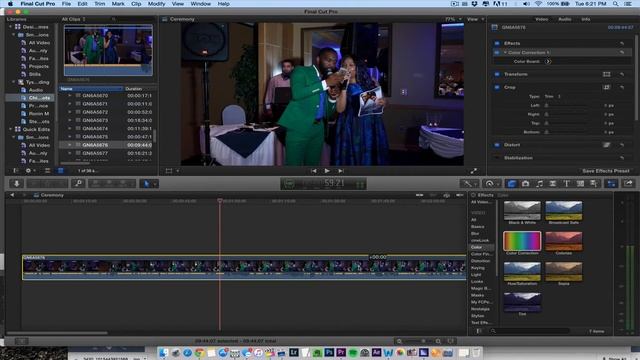Image resolution: width=640 pixels, height=360 pixels.
Task: Adjust the Crop Left slider
Action: (x=567, y=106)
